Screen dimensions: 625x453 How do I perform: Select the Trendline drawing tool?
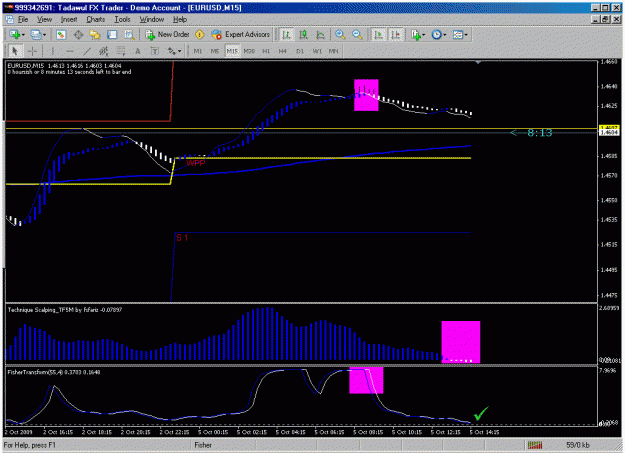click(86, 51)
